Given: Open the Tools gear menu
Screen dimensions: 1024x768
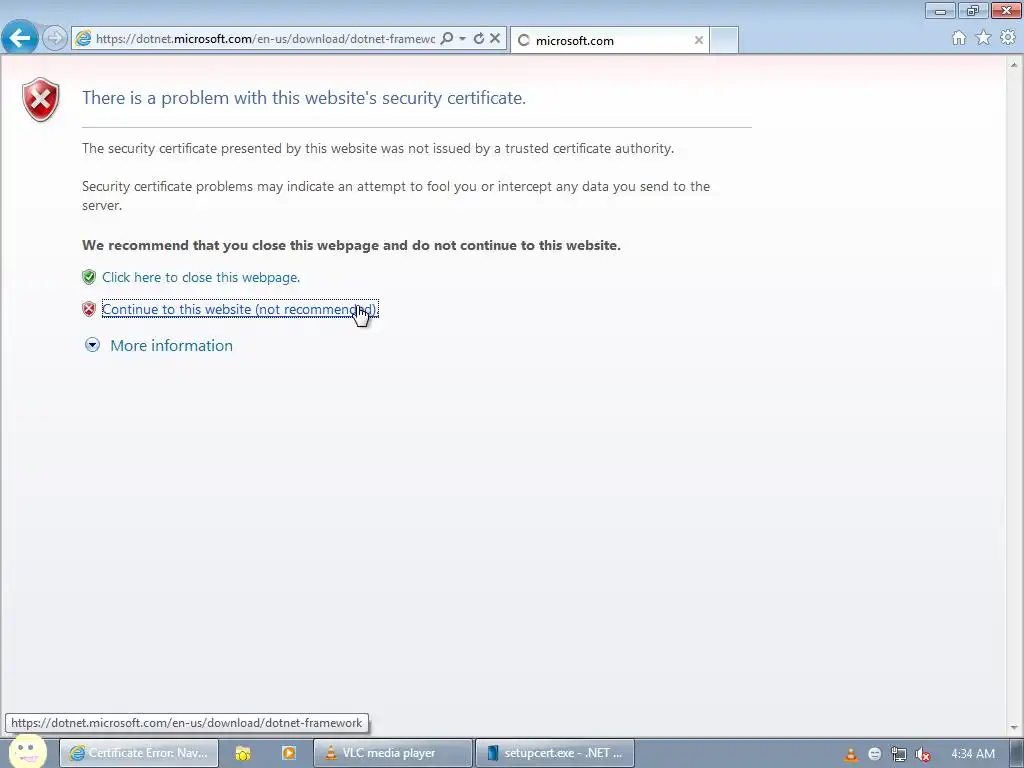Looking at the screenshot, I should tap(1008, 38).
